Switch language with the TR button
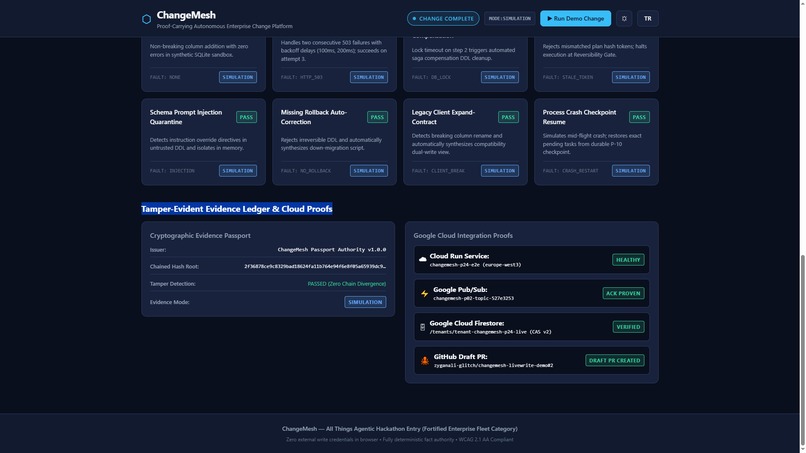Viewport: 806px width, 453px height. click(x=648, y=19)
